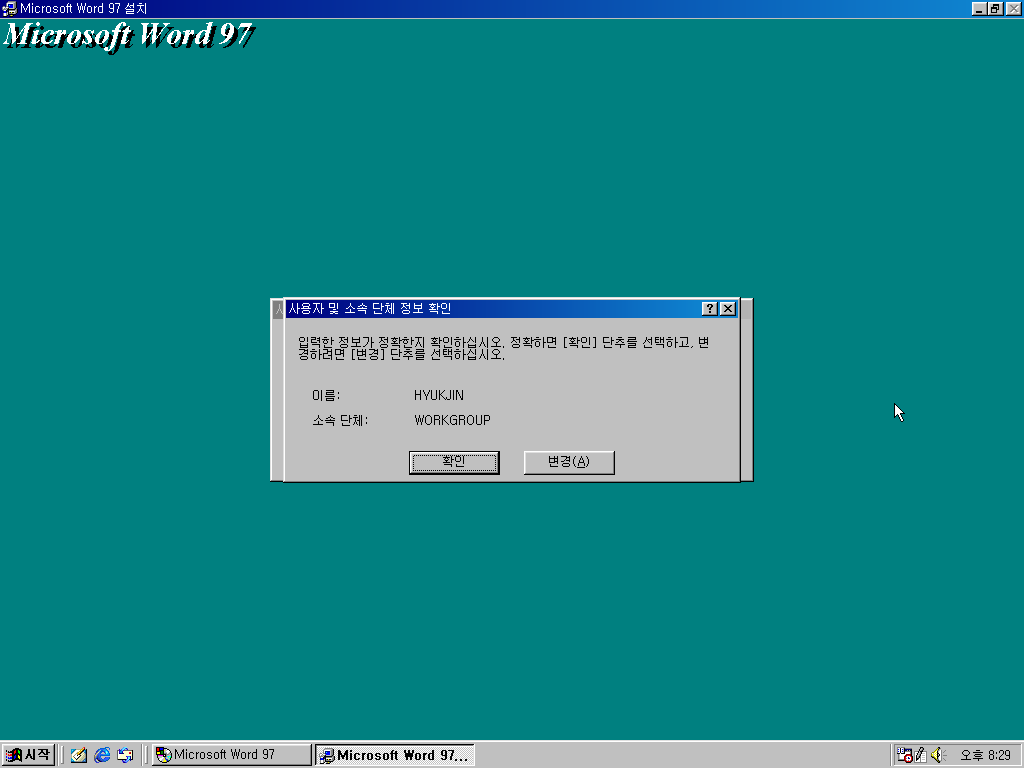Click the dialog's instruction text paragraph
1024x768 pixels.
(x=504, y=348)
